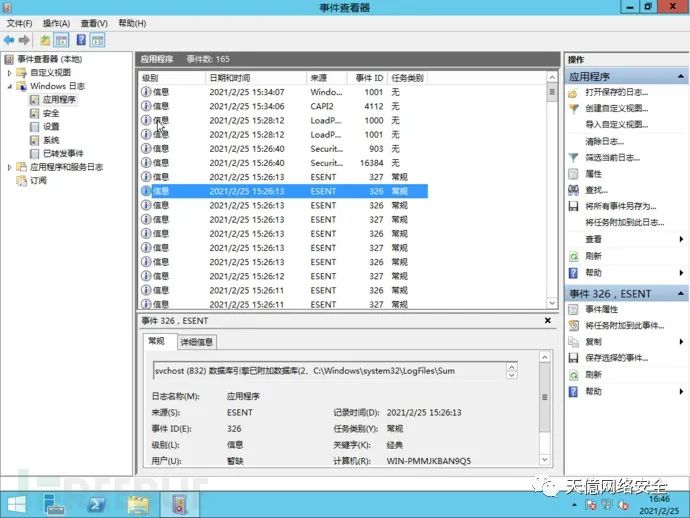Viewport: 690px width, 518px height.
Task: Select the CAPI2 event 4112 row
Action: (283, 106)
